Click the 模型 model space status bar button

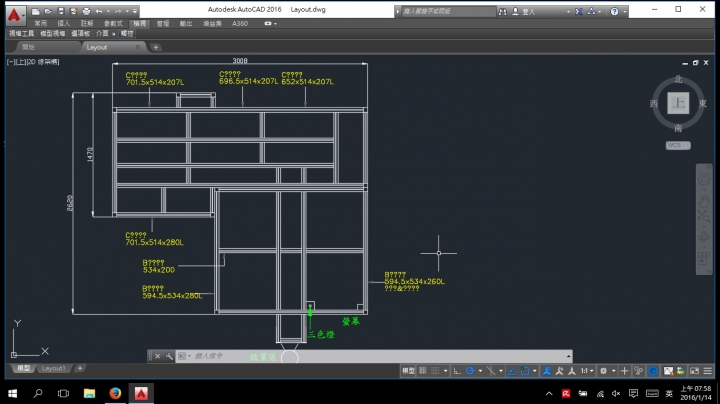408,370
